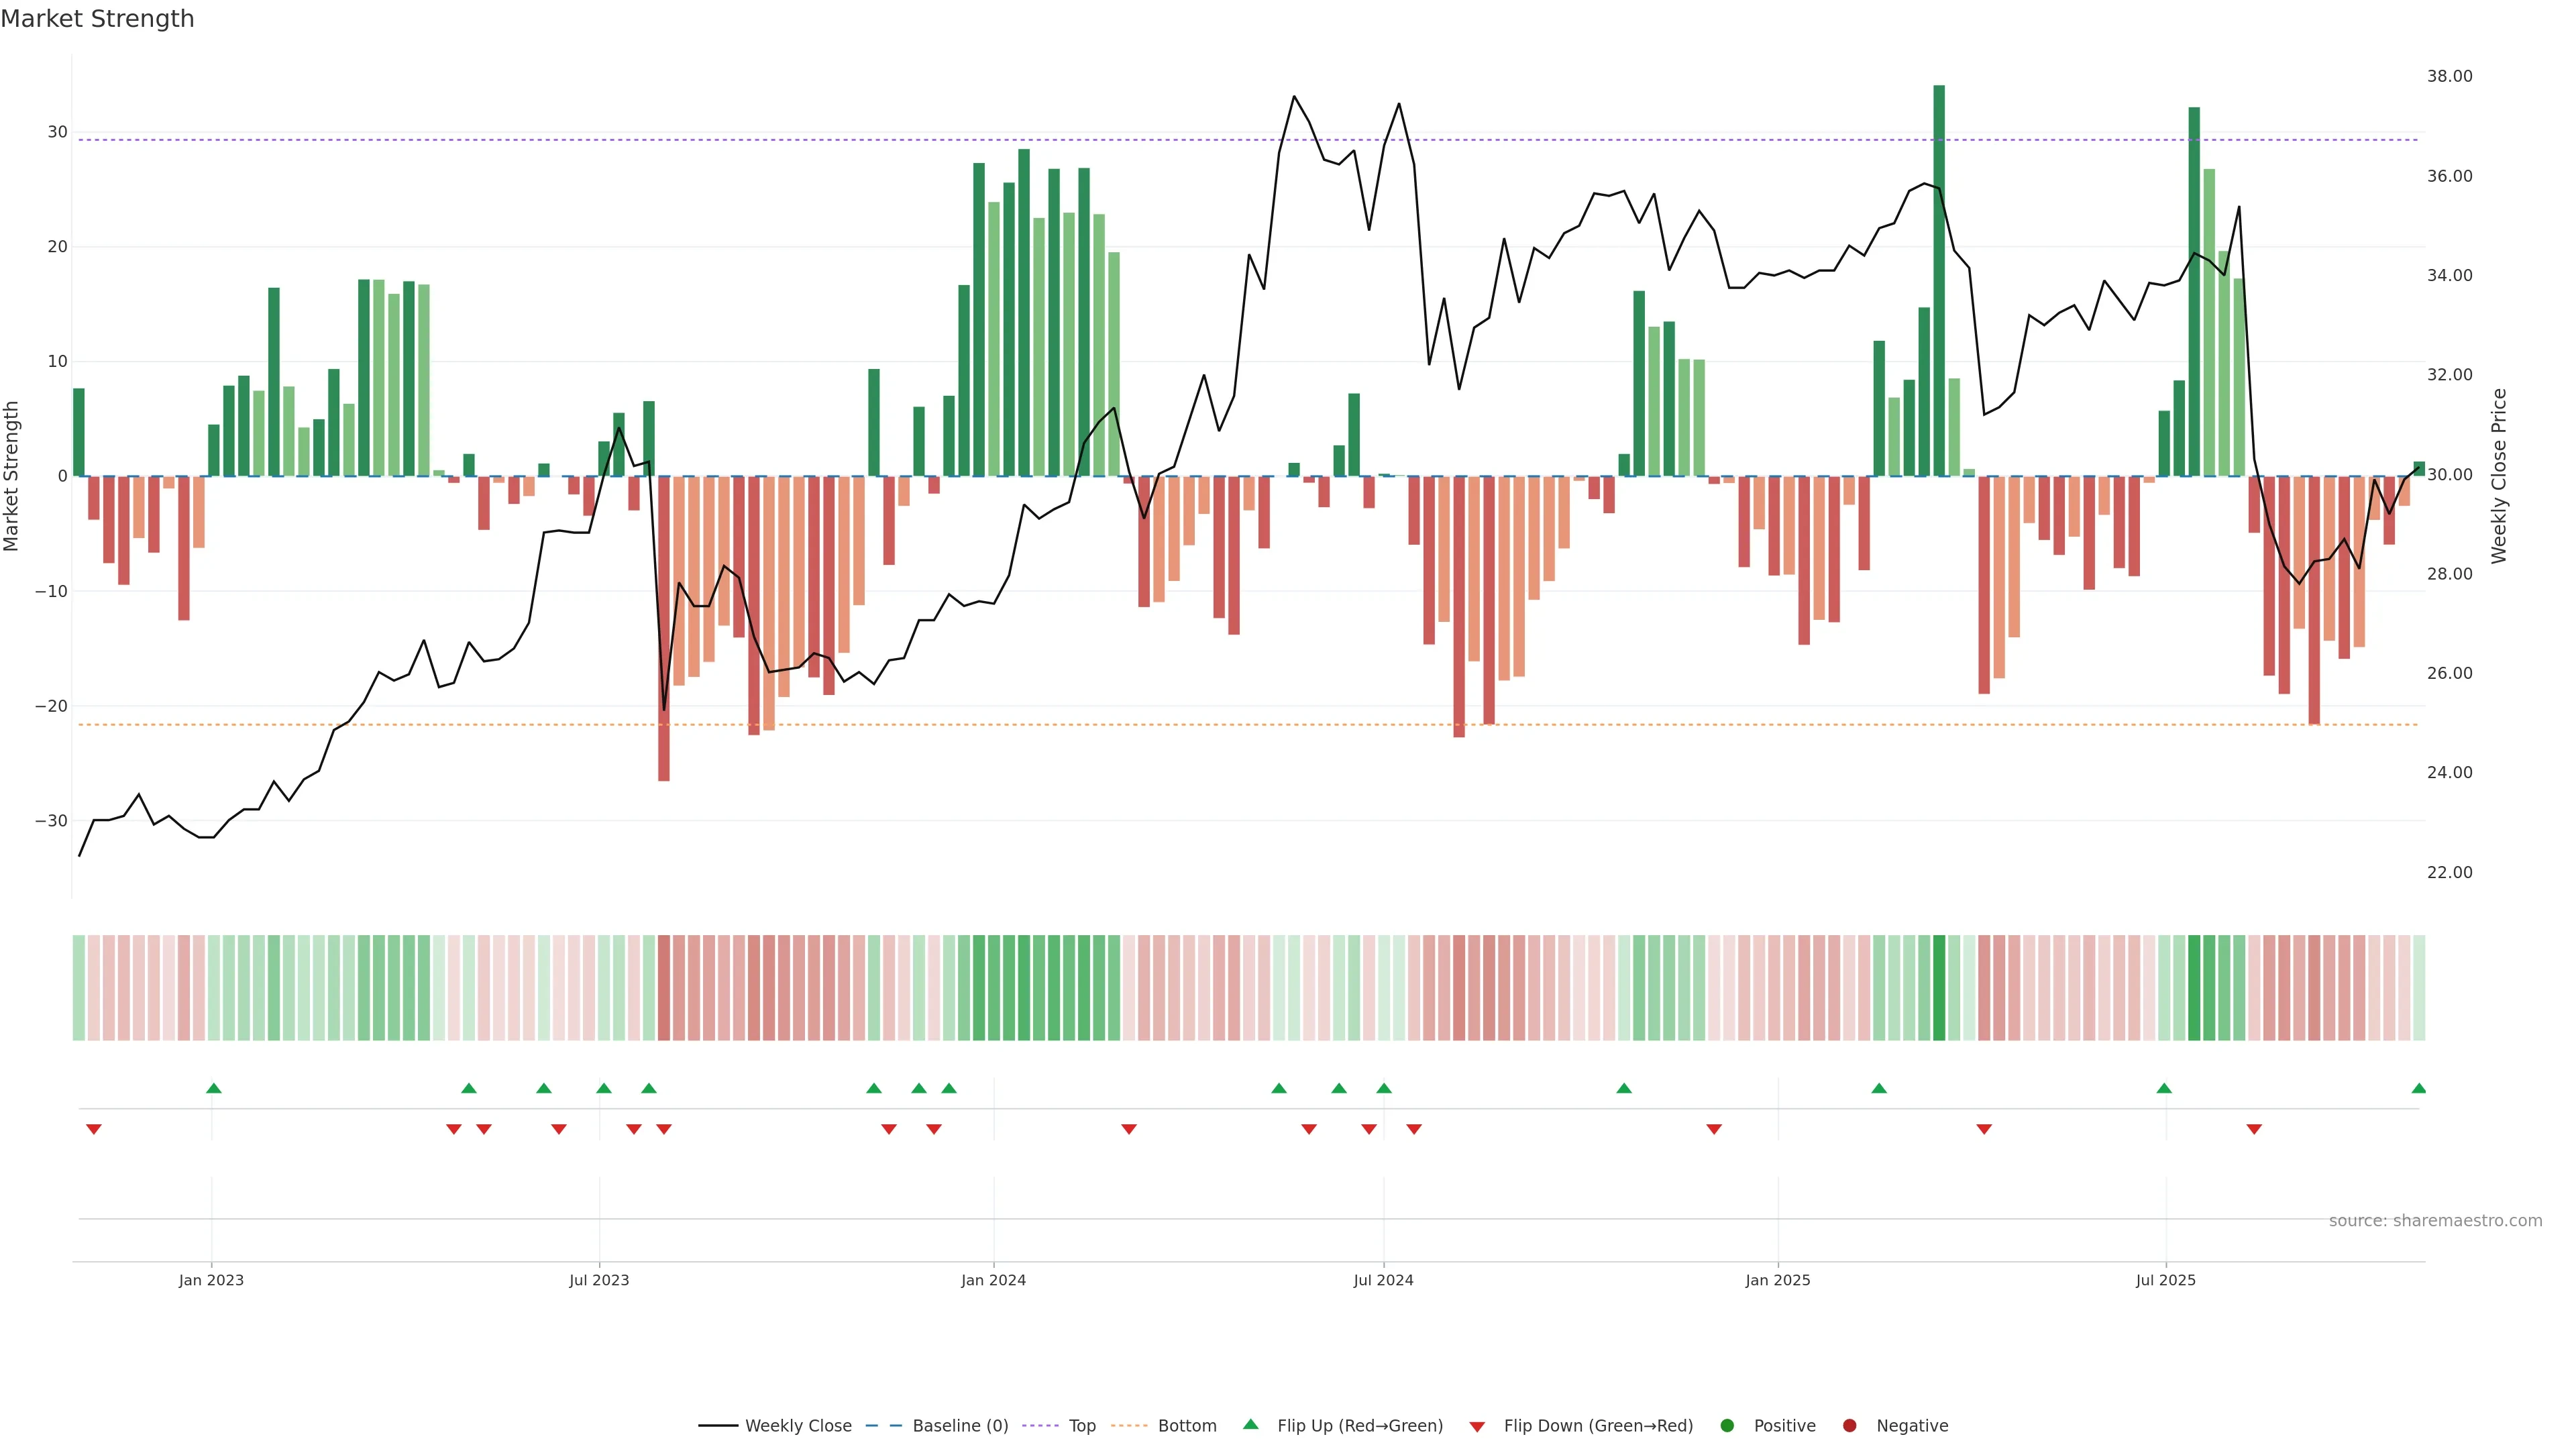Open the source sharemaestro.com text
This screenshot has width=2576, height=1449.
click(2435, 1221)
